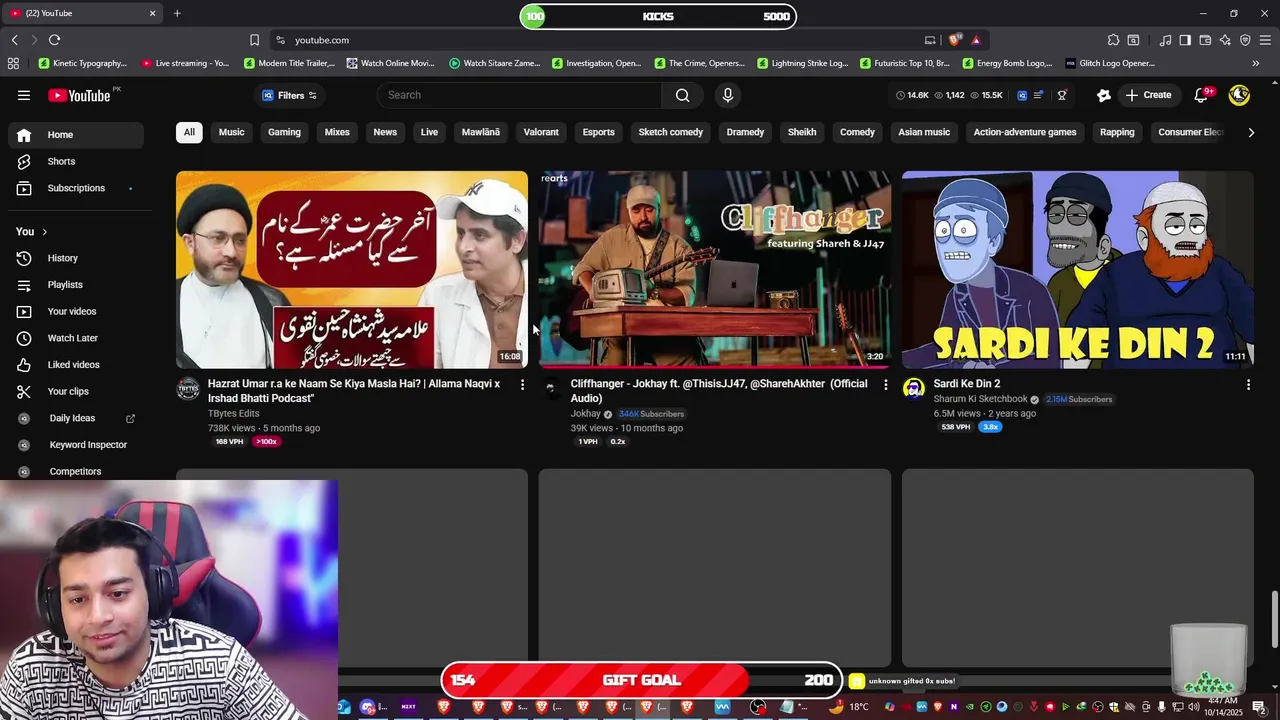Show hidden bookmarks with double chevron

1256,63
